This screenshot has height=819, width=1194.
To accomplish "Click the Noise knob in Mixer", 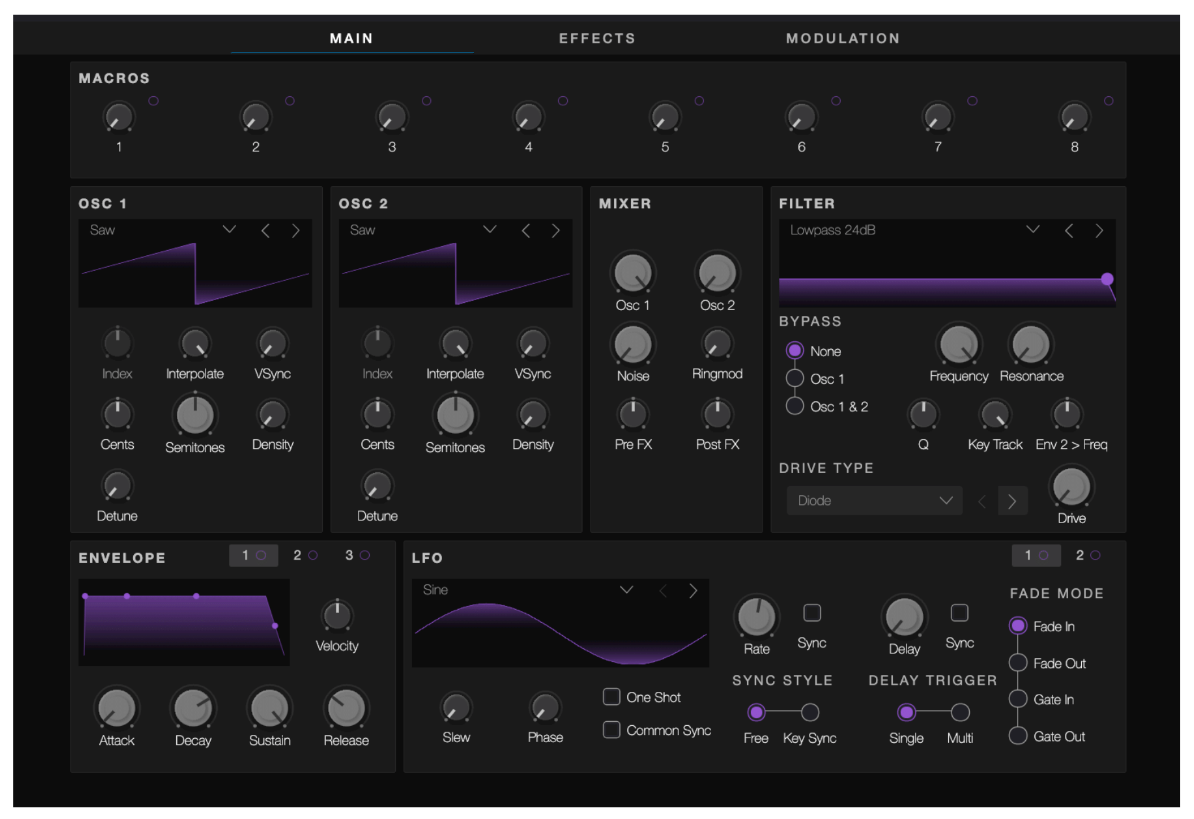I will point(632,345).
